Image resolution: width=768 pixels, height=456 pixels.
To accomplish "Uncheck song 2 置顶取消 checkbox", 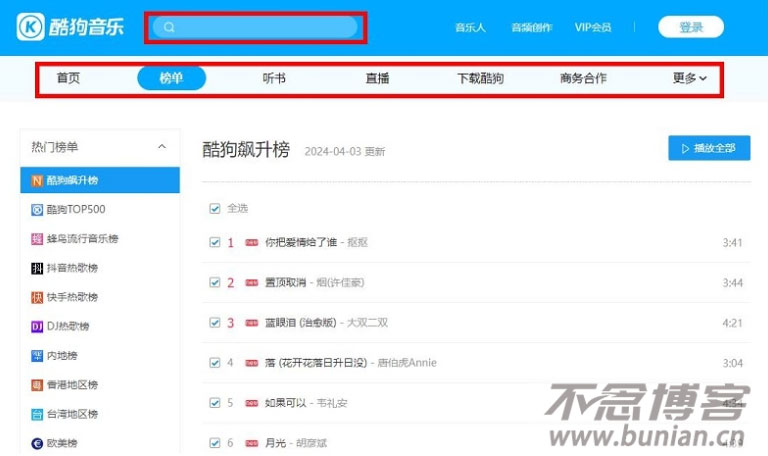I will coord(215,283).
